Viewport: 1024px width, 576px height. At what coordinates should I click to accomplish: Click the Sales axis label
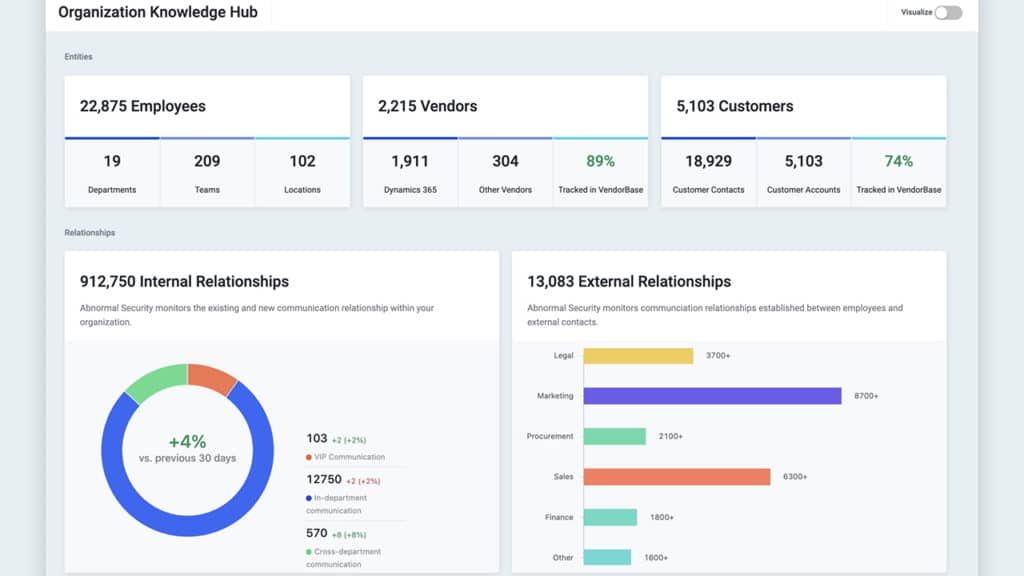pos(563,477)
